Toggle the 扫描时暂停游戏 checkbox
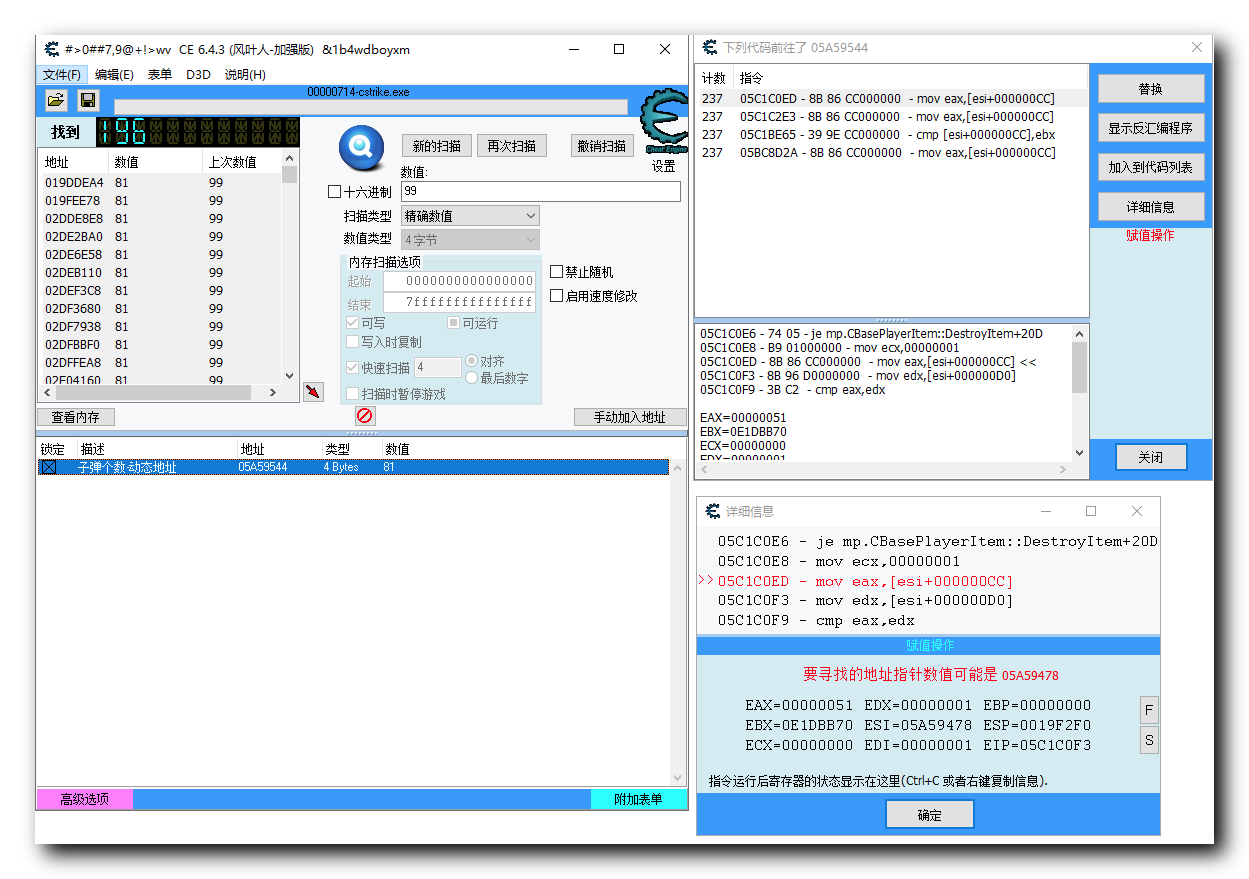 tap(353, 394)
